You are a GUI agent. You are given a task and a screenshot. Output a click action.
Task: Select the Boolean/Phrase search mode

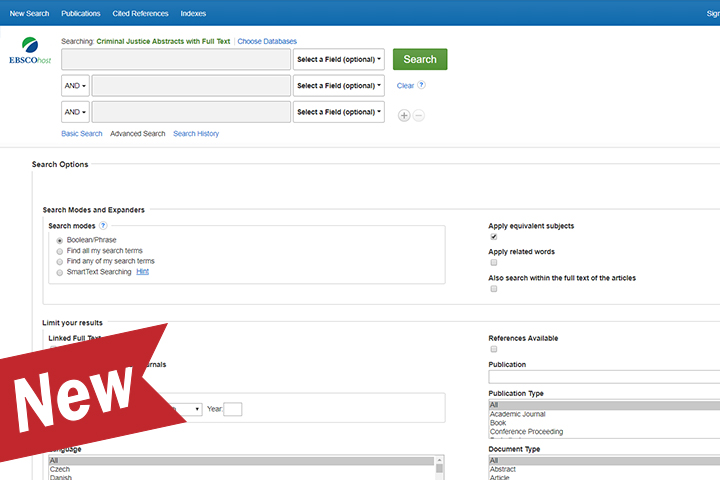tap(60, 241)
